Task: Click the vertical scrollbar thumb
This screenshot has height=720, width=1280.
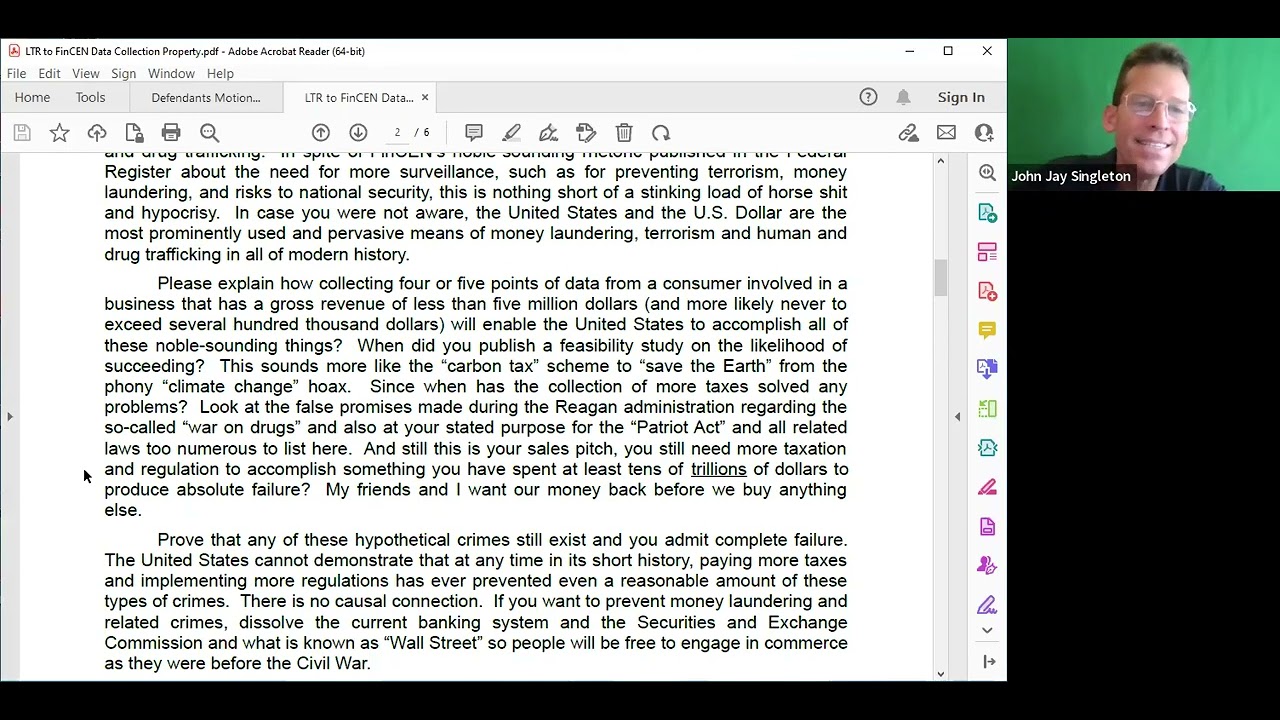Action: [x=940, y=278]
